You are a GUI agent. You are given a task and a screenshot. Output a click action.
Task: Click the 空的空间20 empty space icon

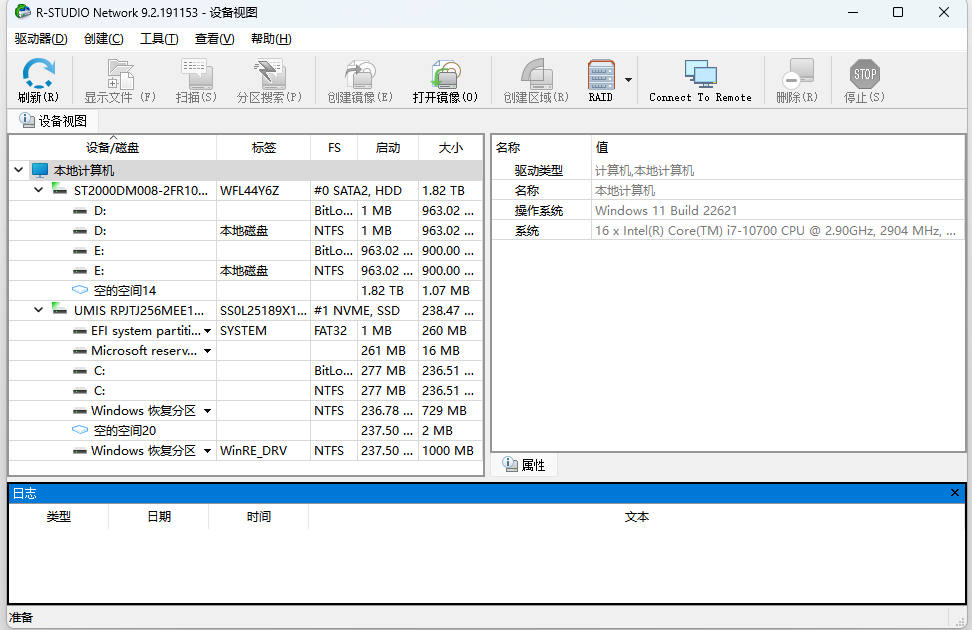(80, 430)
